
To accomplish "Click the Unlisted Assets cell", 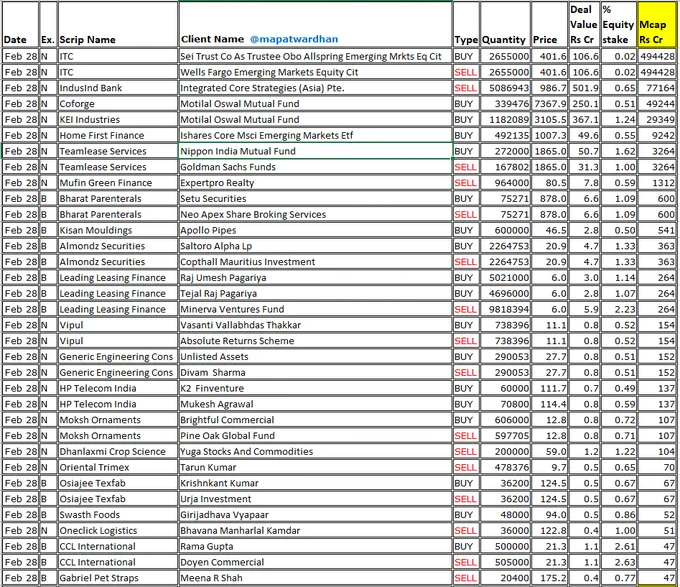I will click(315, 357).
